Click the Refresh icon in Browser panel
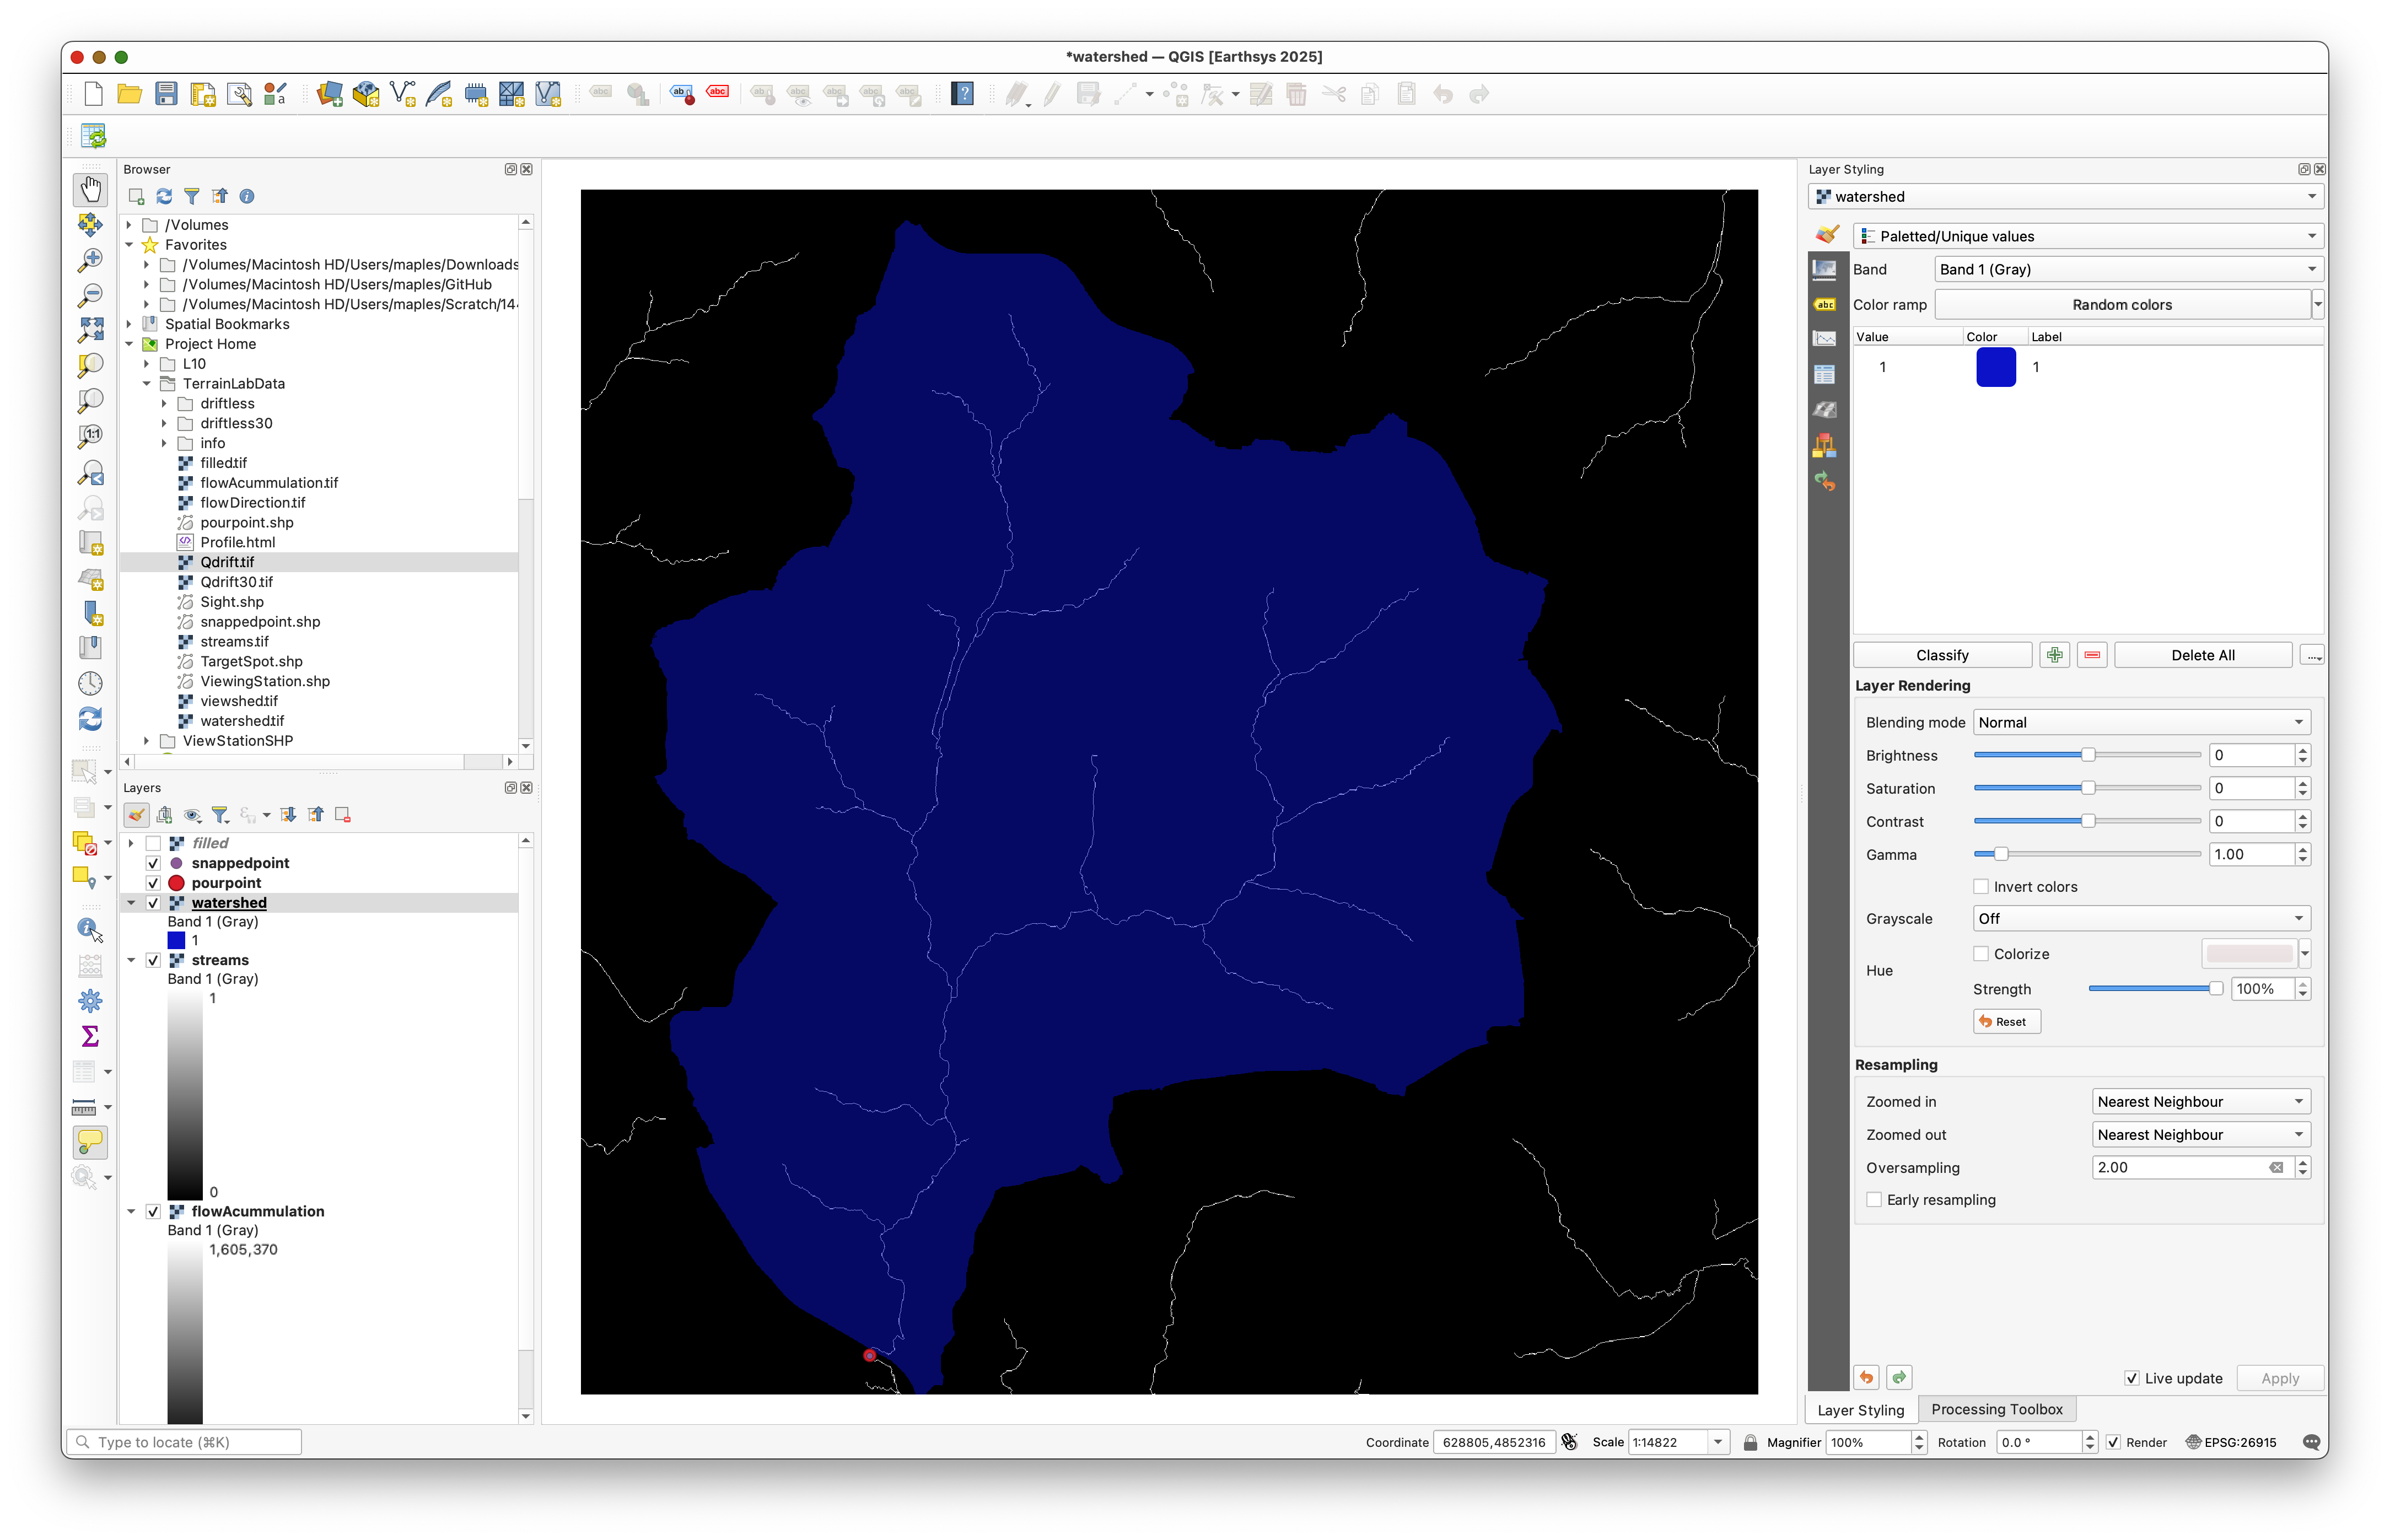This screenshot has height=1540, width=2390. 164,196
